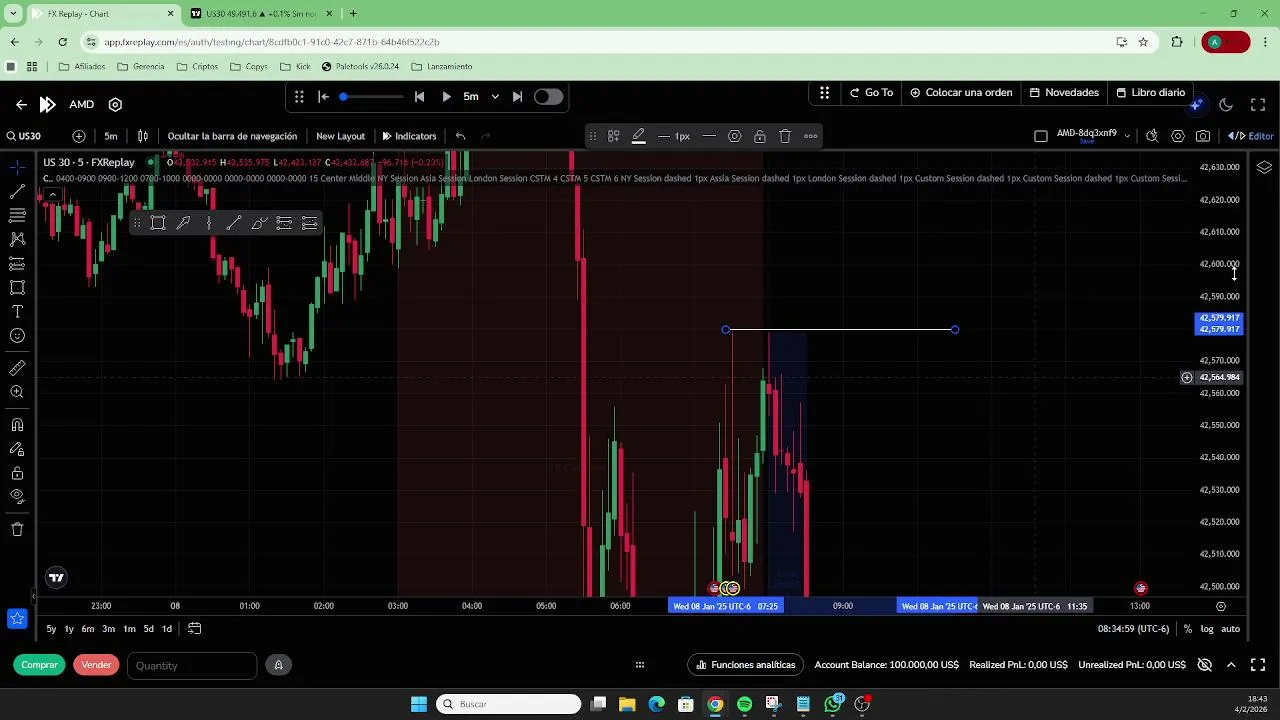
Task: Open the Fibonacci tools in left sidebar
Action: (17, 215)
